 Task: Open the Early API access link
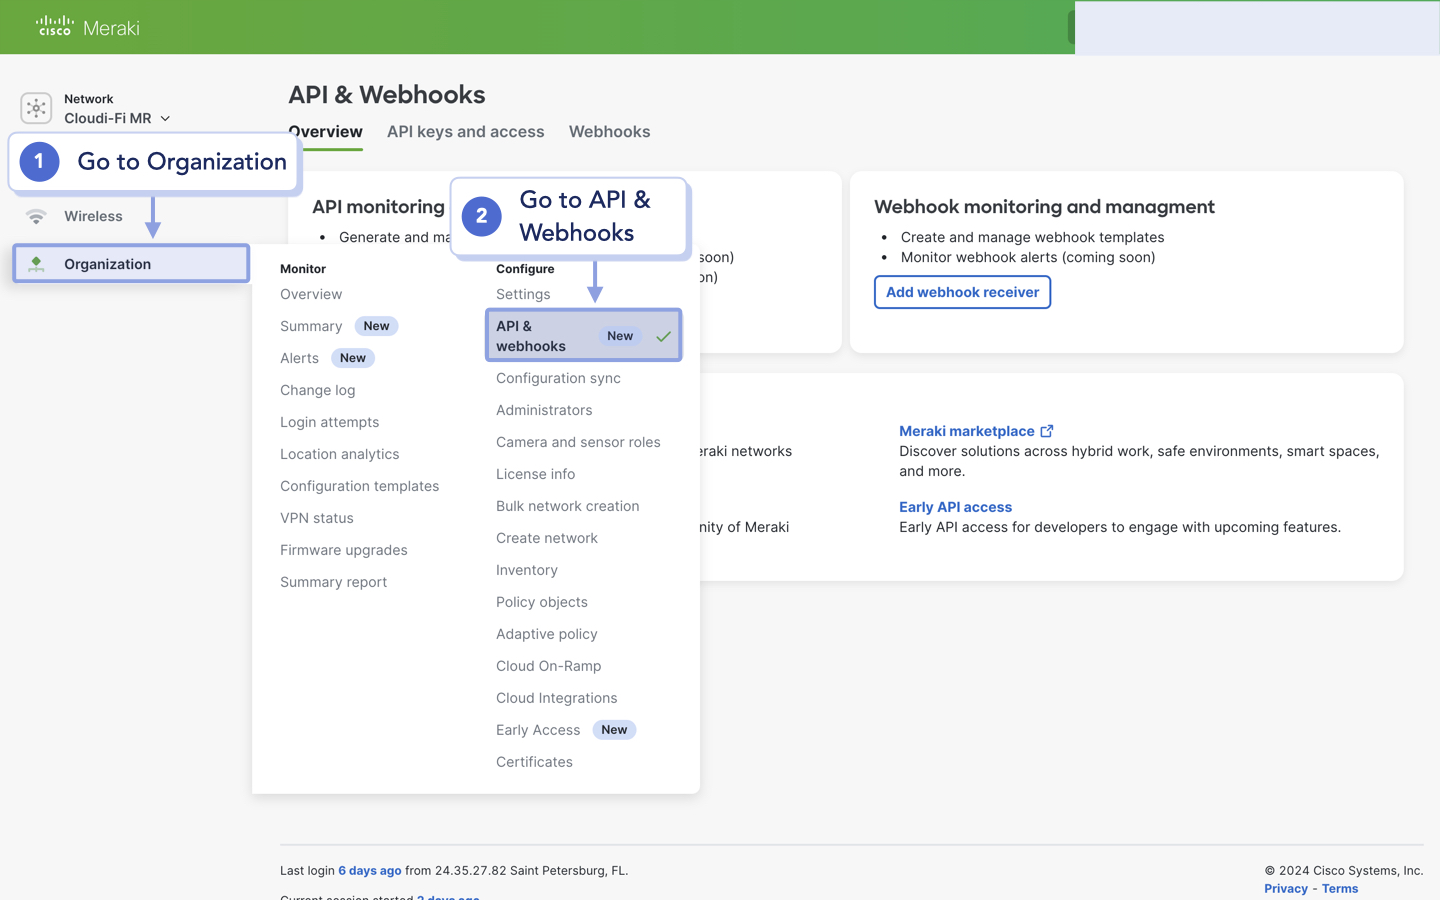[x=955, y=507]
